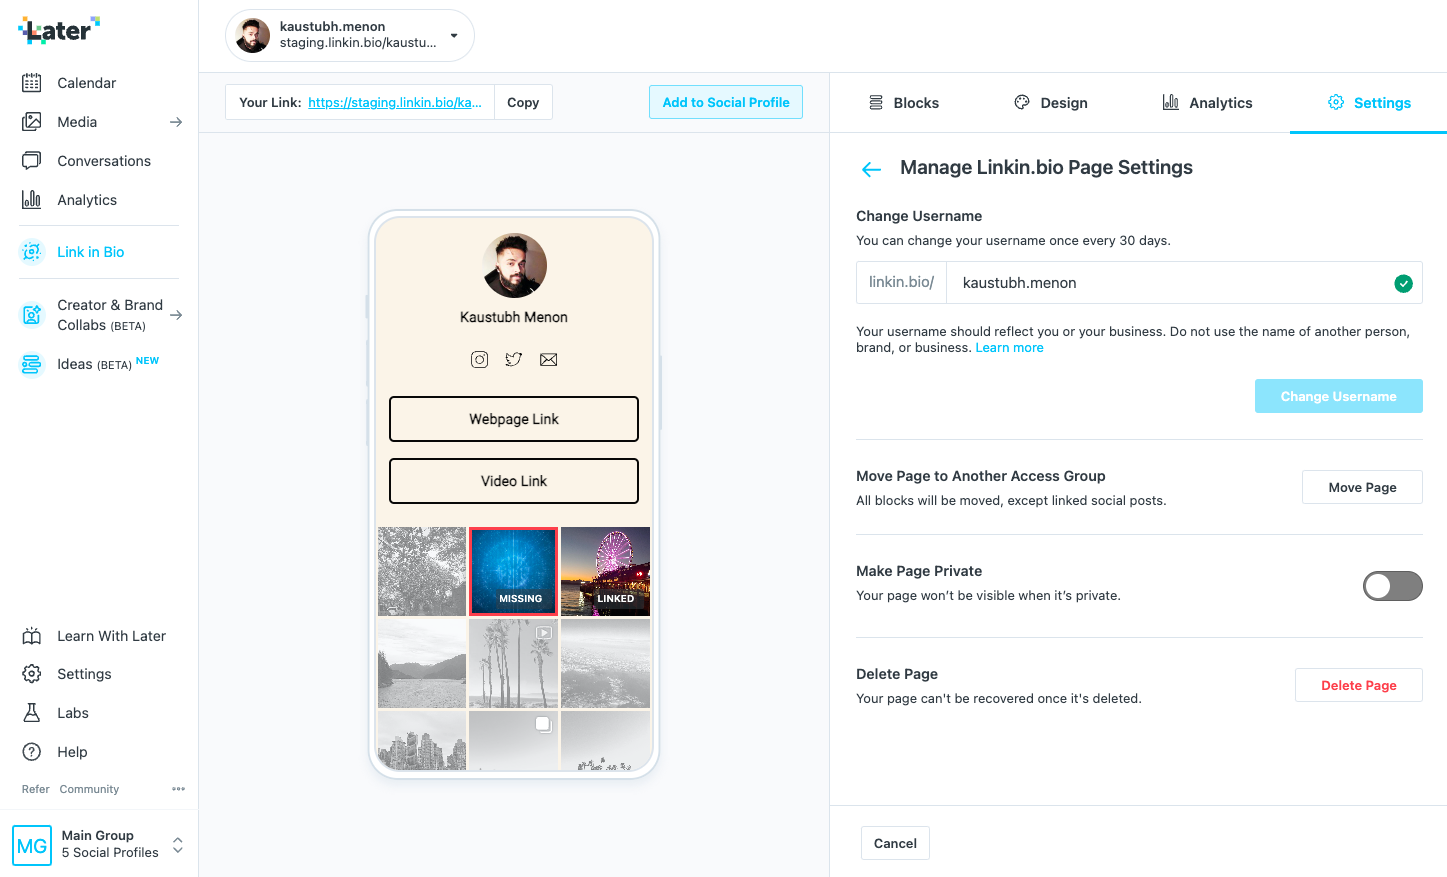Open the Media section icon
Viewport: 1447px width, 877px height.
(32, 122)
